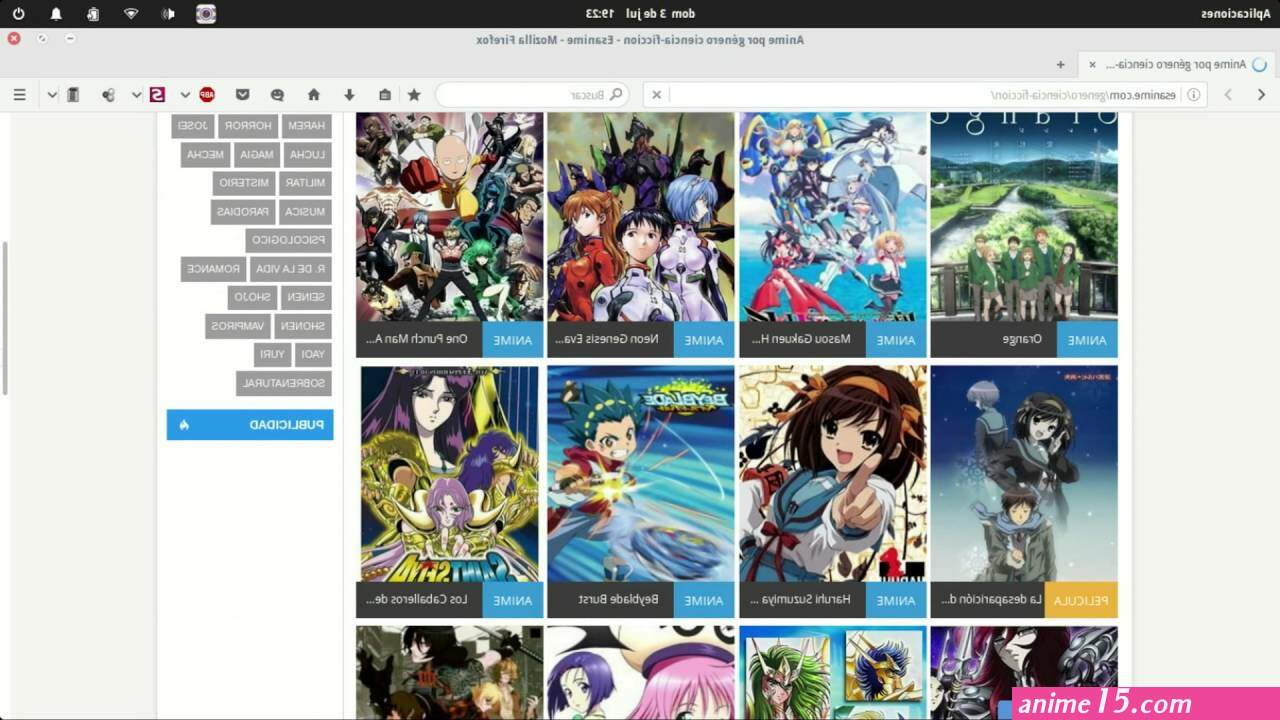The width and height of the screenshot is (1280, 720).
Task: Bookmark this page with the star icon
Action: pyautogui.click(x=414, y=95)
